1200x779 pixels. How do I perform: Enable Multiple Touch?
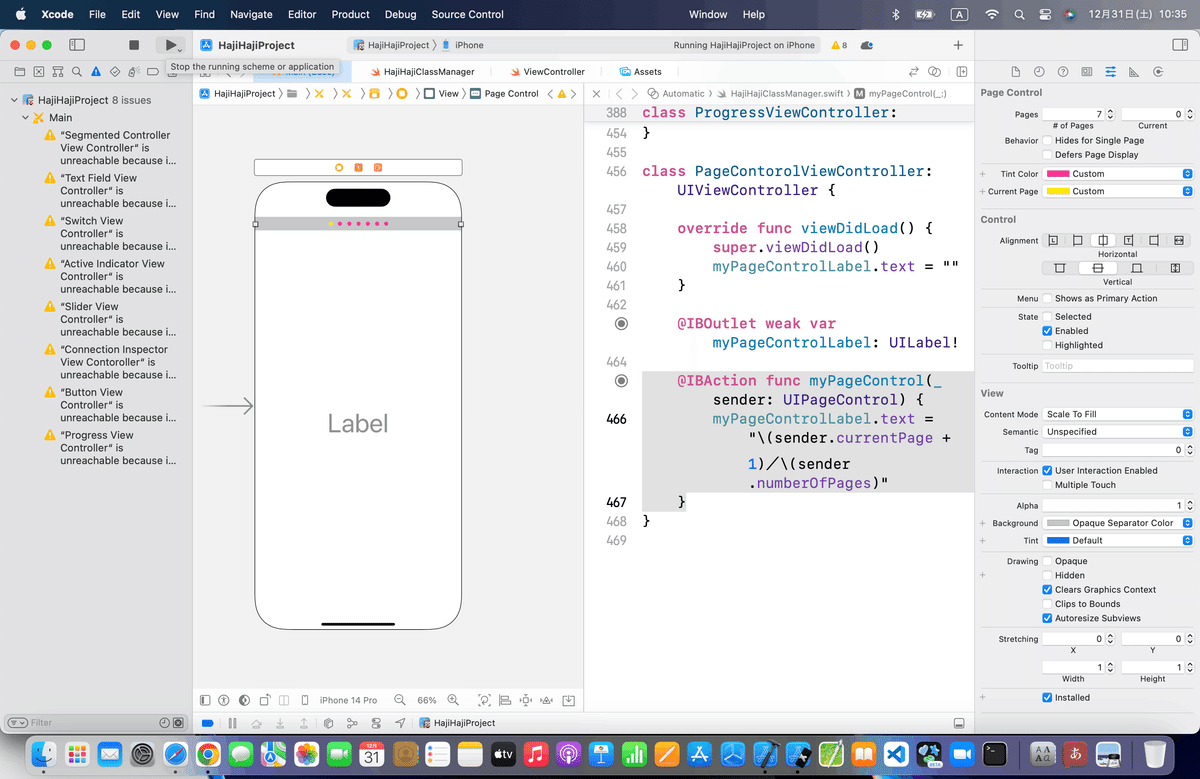pyautogui.click(x=1047, y=485)
